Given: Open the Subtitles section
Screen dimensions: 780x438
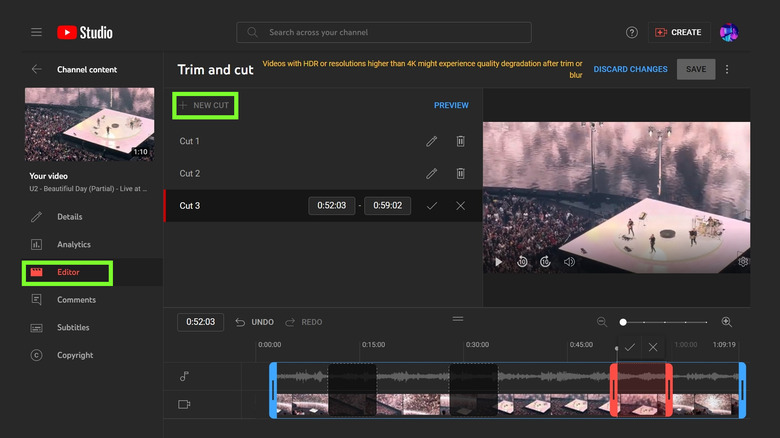Looking at the screenshot, I should coord(73,327).
